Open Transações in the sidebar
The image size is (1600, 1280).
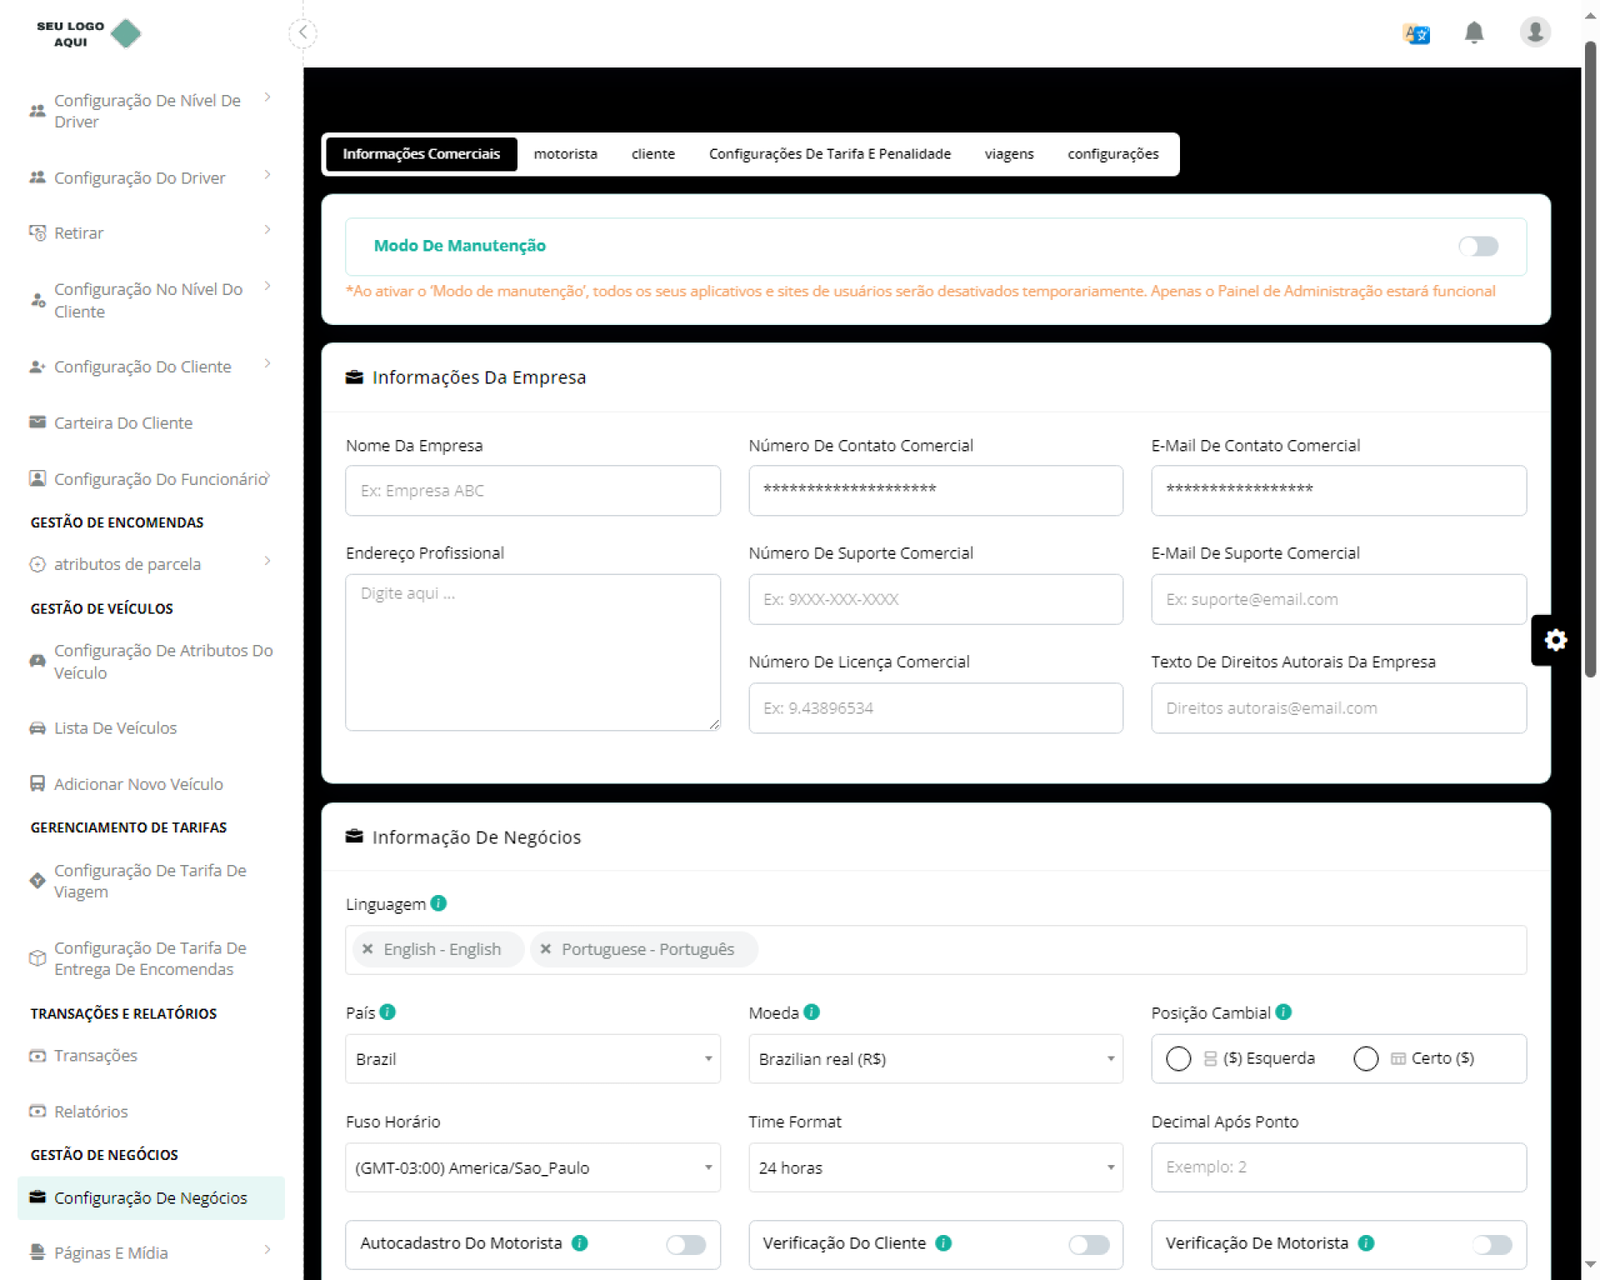95,1056
